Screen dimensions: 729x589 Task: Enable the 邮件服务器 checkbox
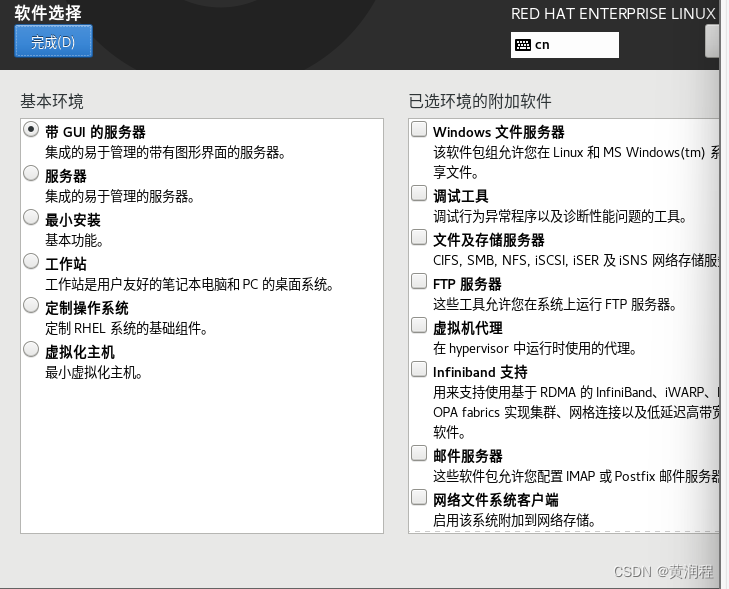419,453
